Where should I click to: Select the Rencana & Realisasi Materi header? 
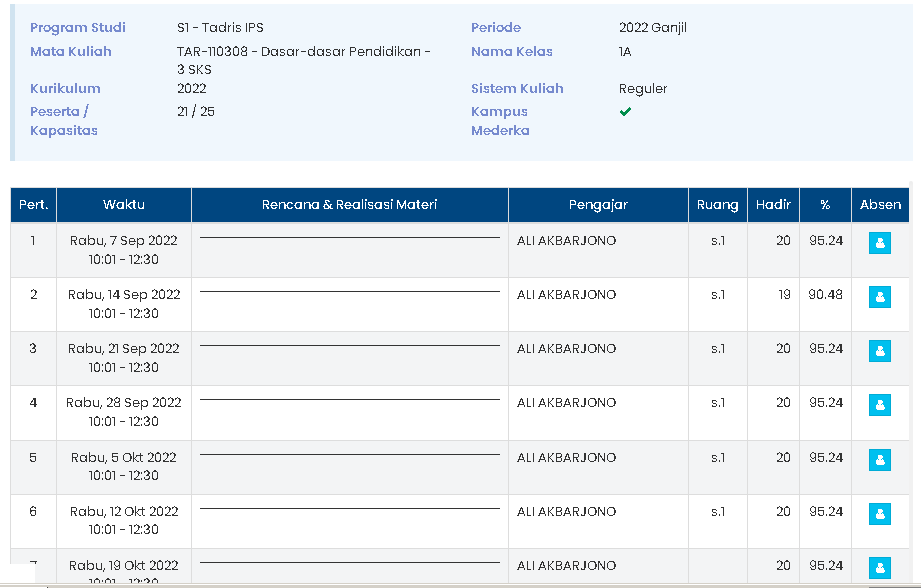(x=349, y=205)
